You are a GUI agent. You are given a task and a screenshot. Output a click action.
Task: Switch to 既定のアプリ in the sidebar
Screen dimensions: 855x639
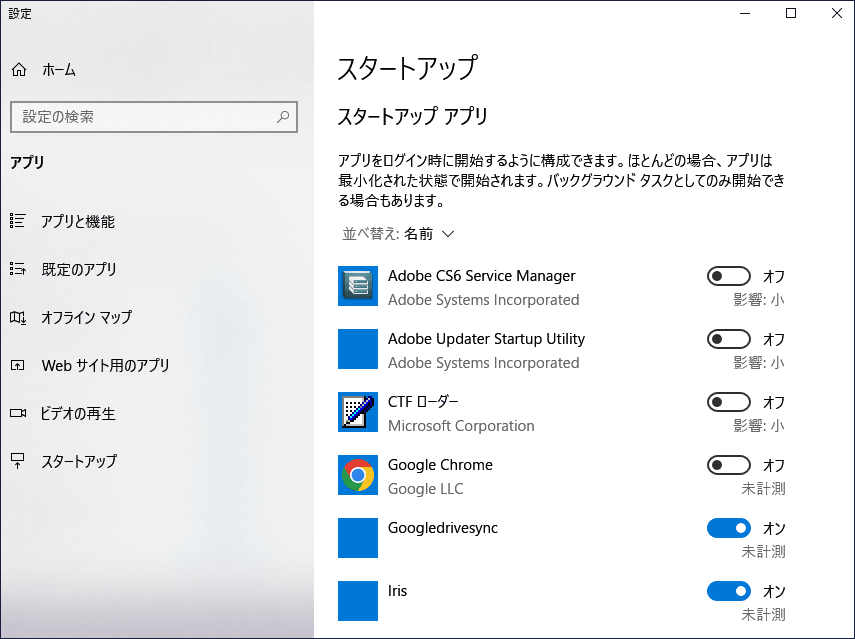(x=18, y=268)
